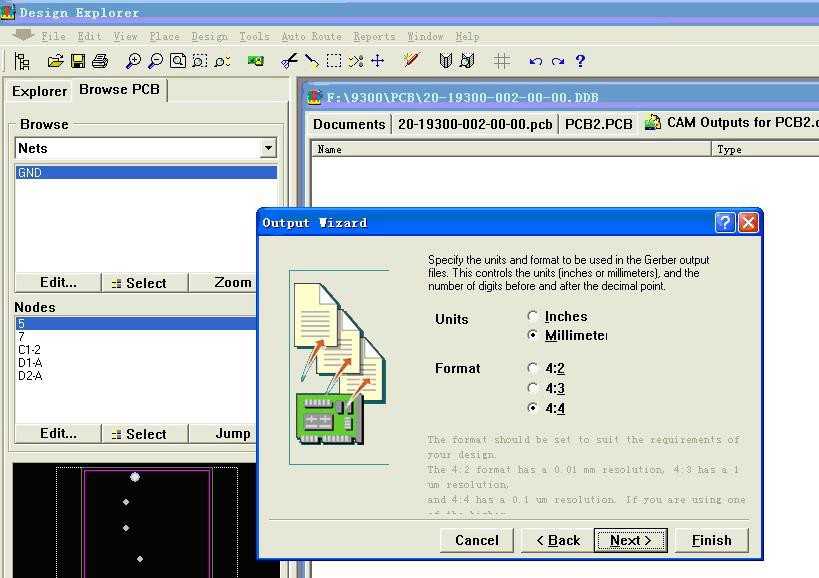Image resolution: width=819 pixels, height=578 pixels.
Task: Click the fit document zoom icon
Action: click(x=178, y=61)
